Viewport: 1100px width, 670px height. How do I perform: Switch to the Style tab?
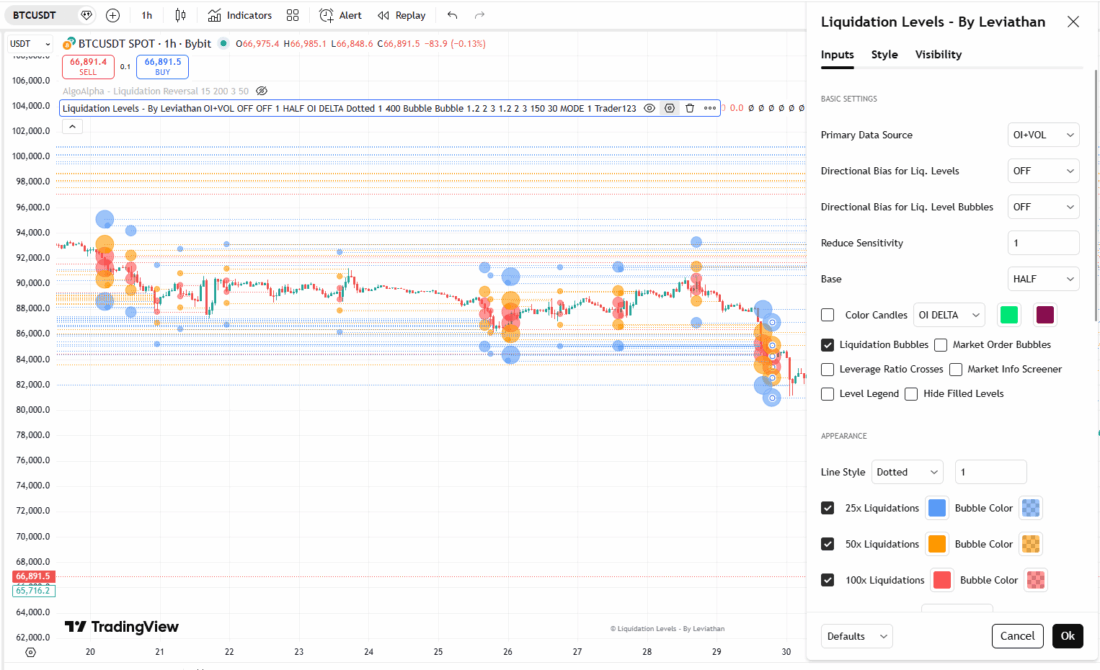click(x=885, y=55)
